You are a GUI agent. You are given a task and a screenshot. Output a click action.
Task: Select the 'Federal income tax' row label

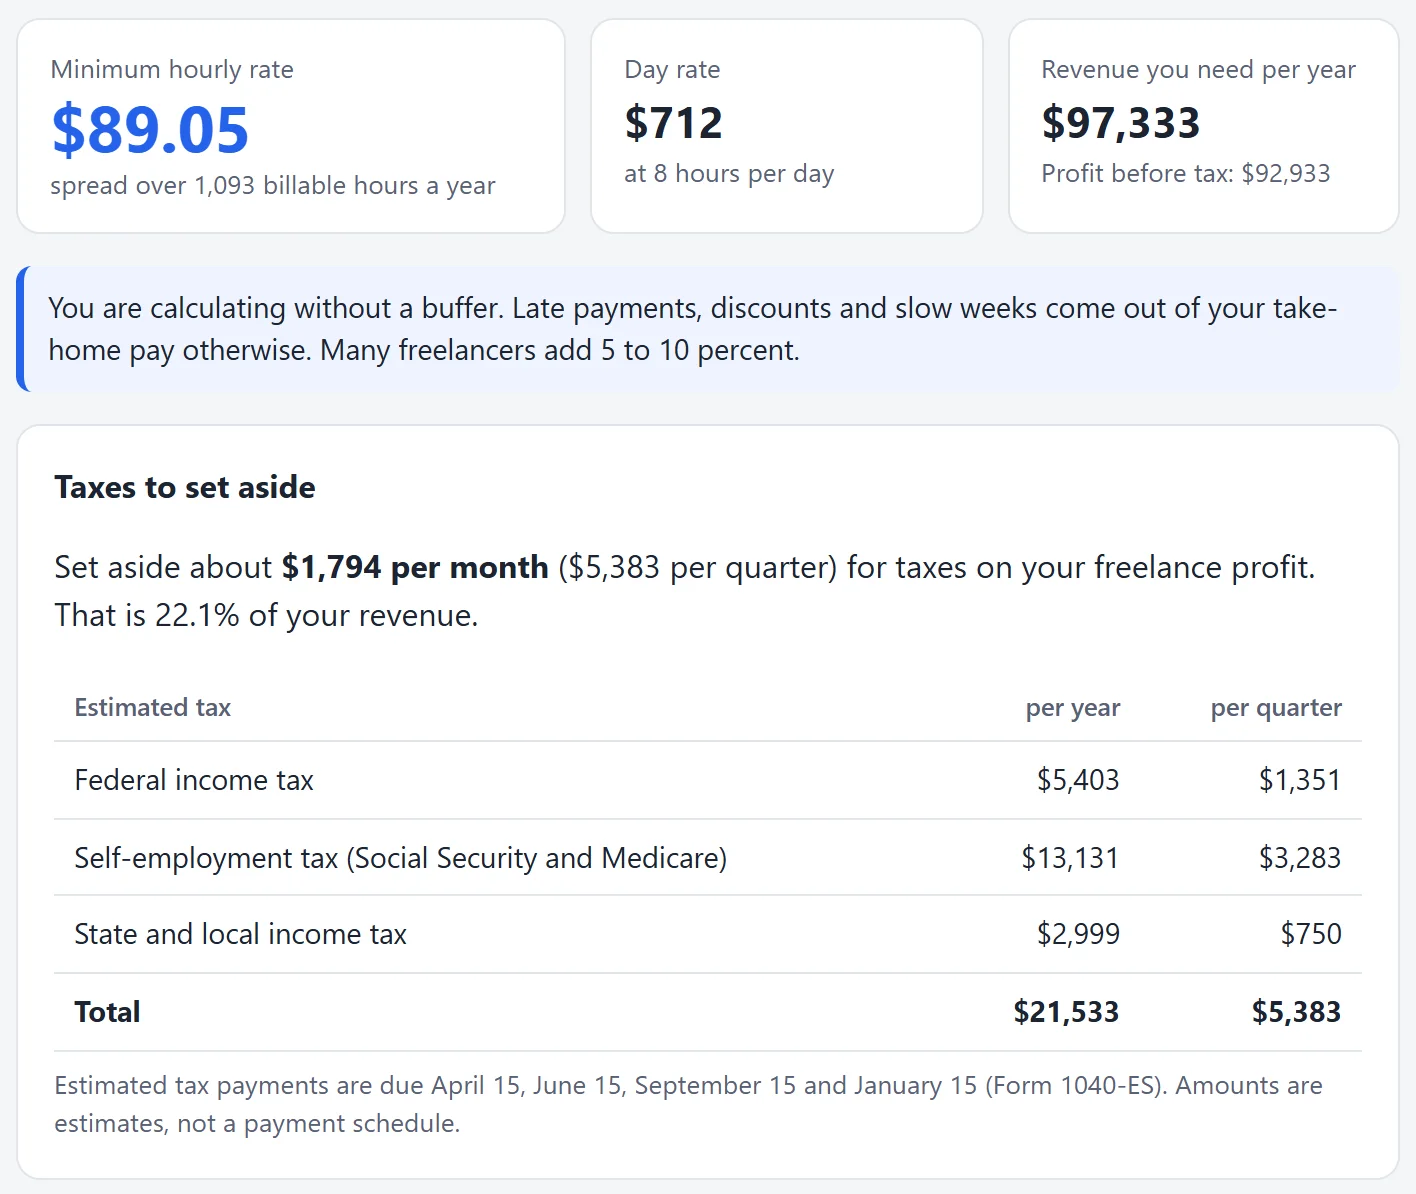tap(194, 780)
